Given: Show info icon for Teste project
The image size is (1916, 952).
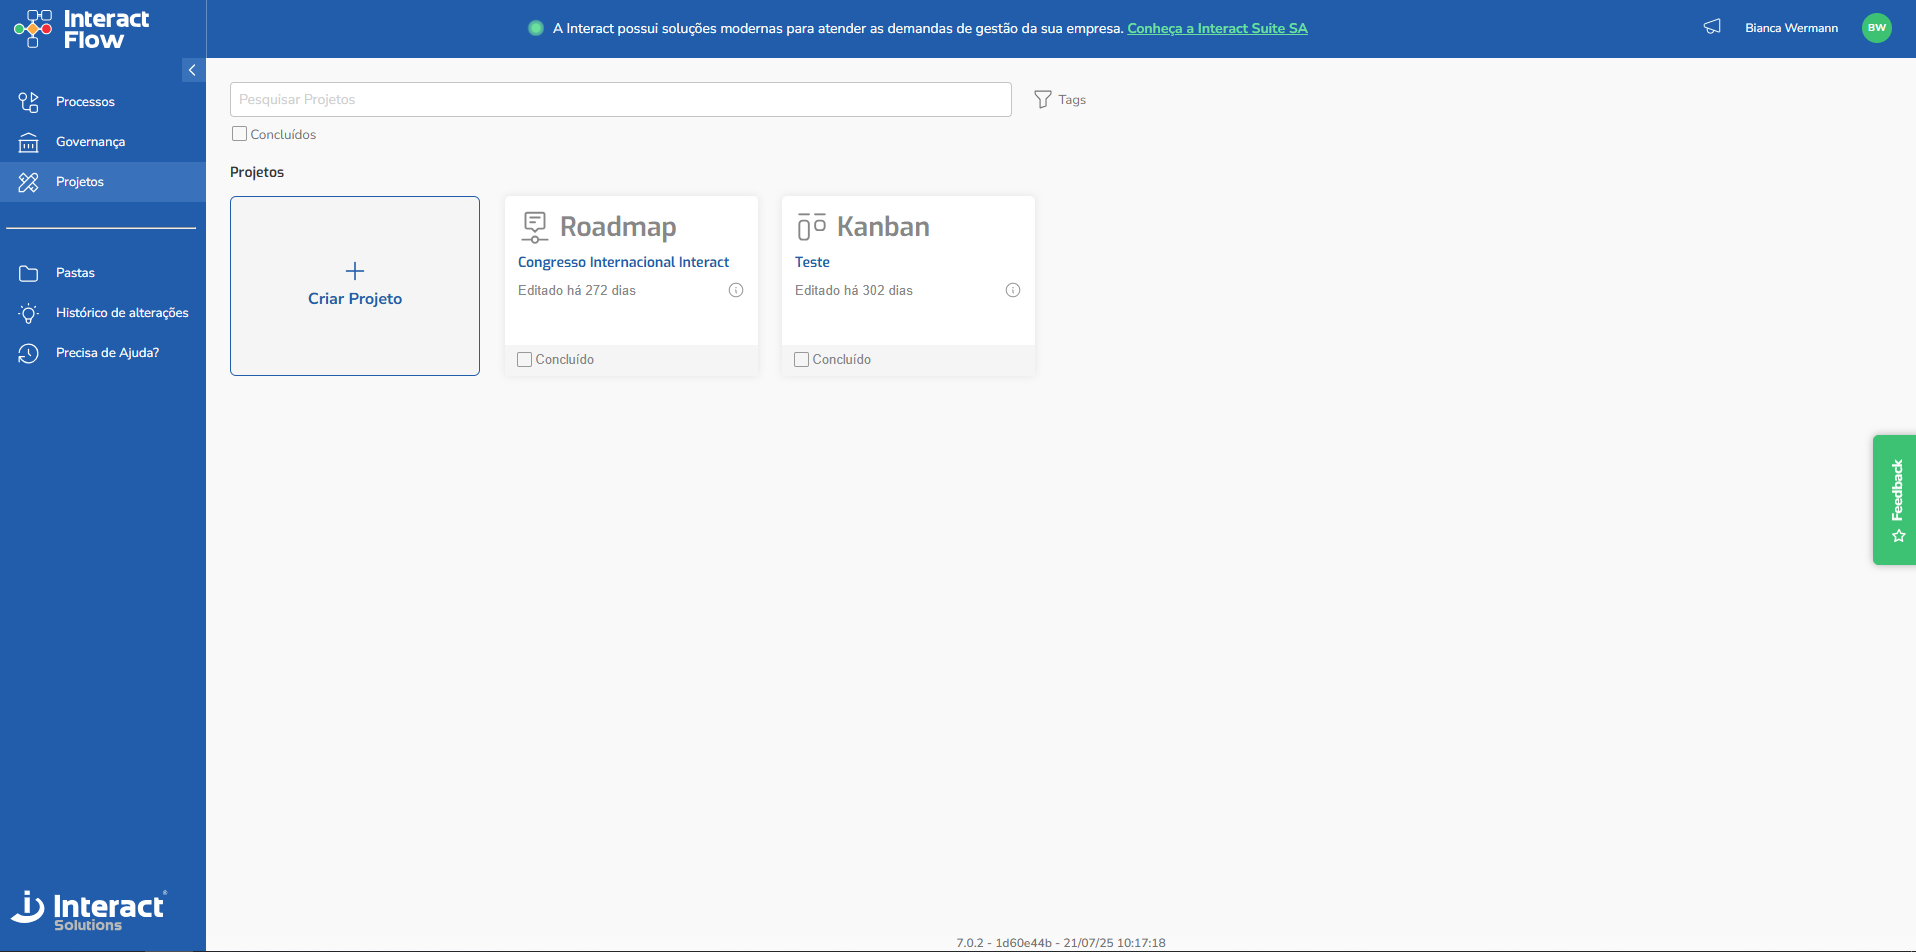Looking at the screenshot, I should (x=1013, y=290).
